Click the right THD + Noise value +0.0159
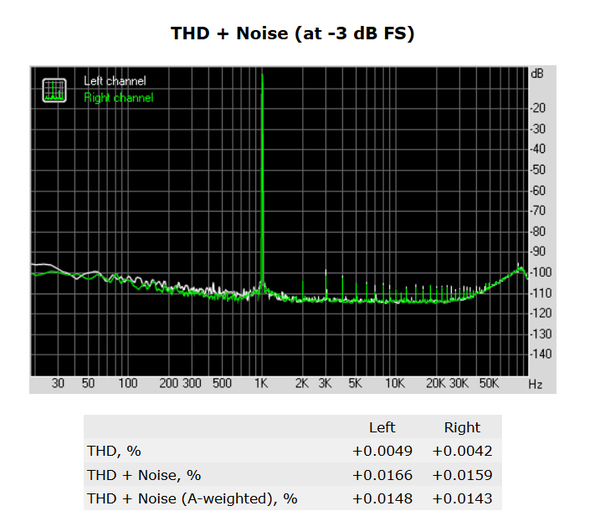This screenshot has width=600, height=521. coord(462,475)
